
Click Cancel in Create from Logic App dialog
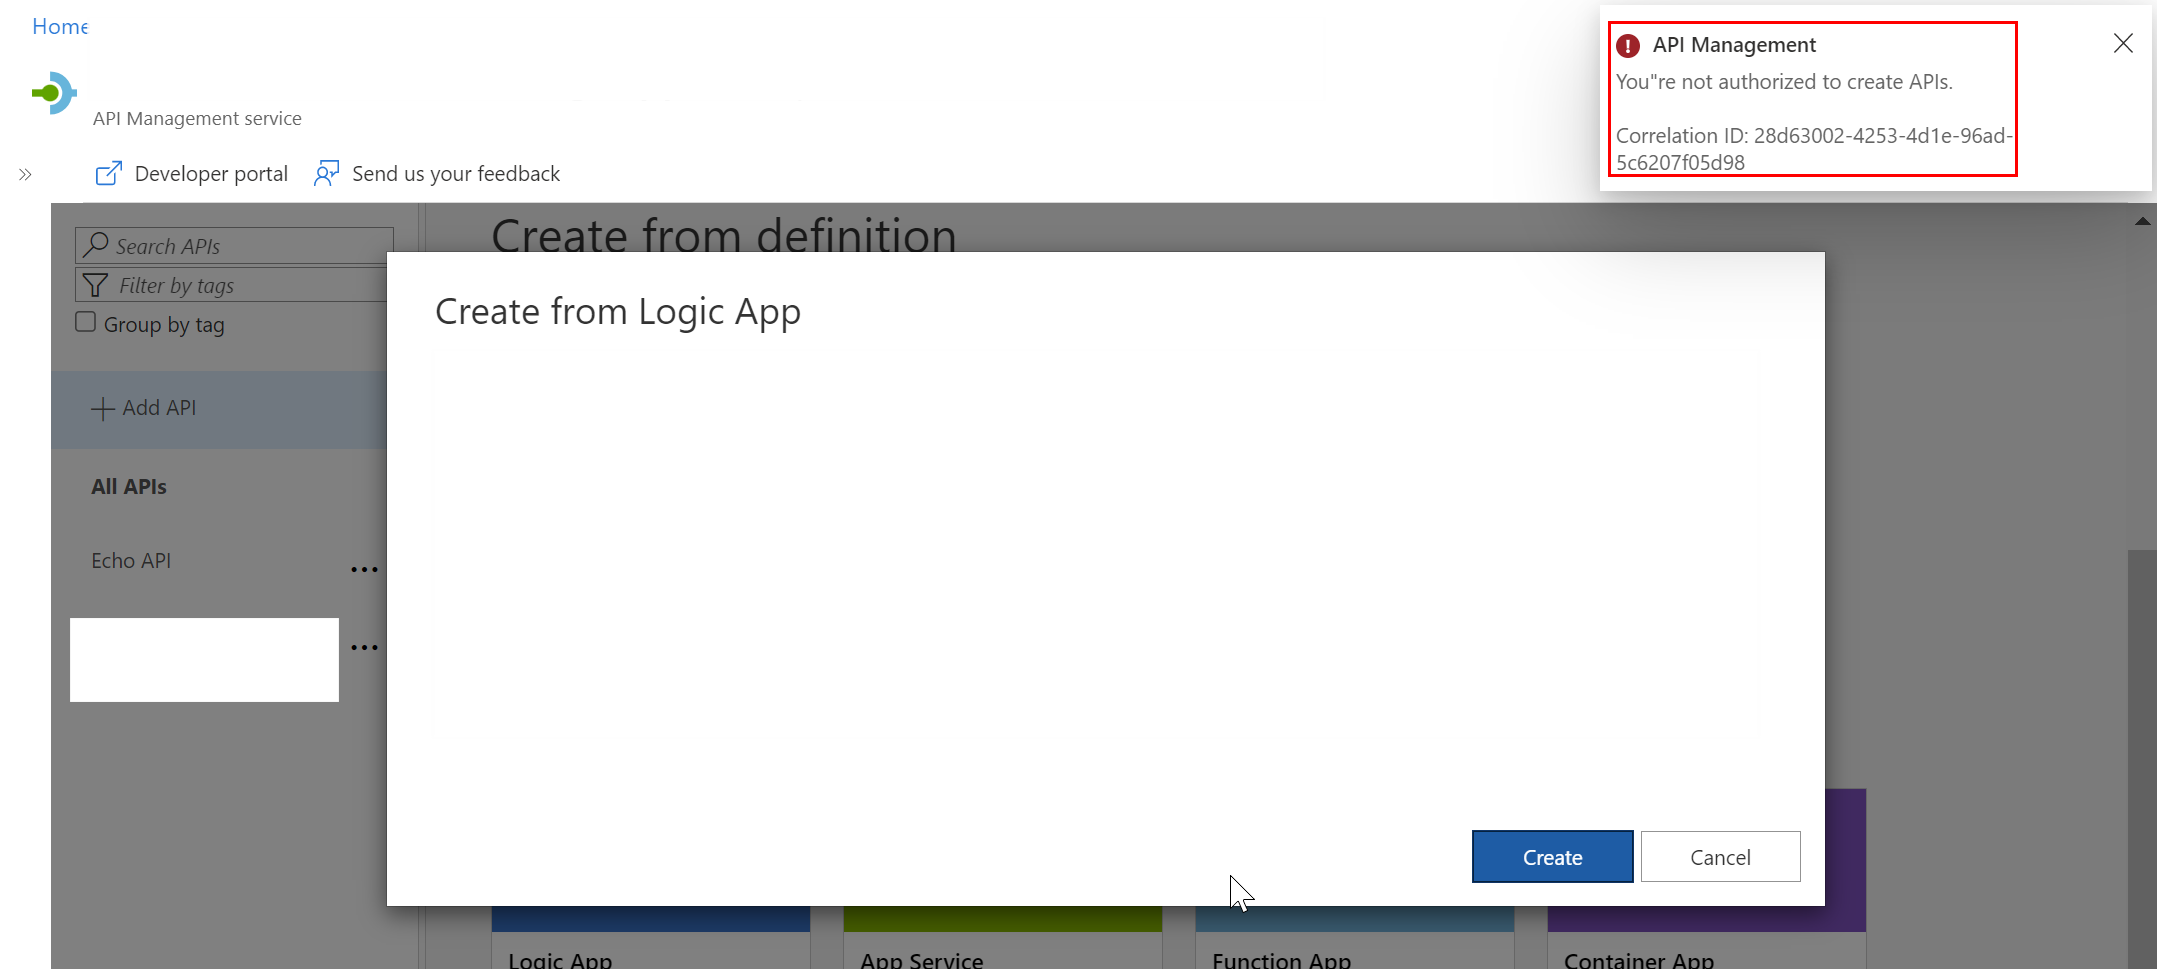1720,857
